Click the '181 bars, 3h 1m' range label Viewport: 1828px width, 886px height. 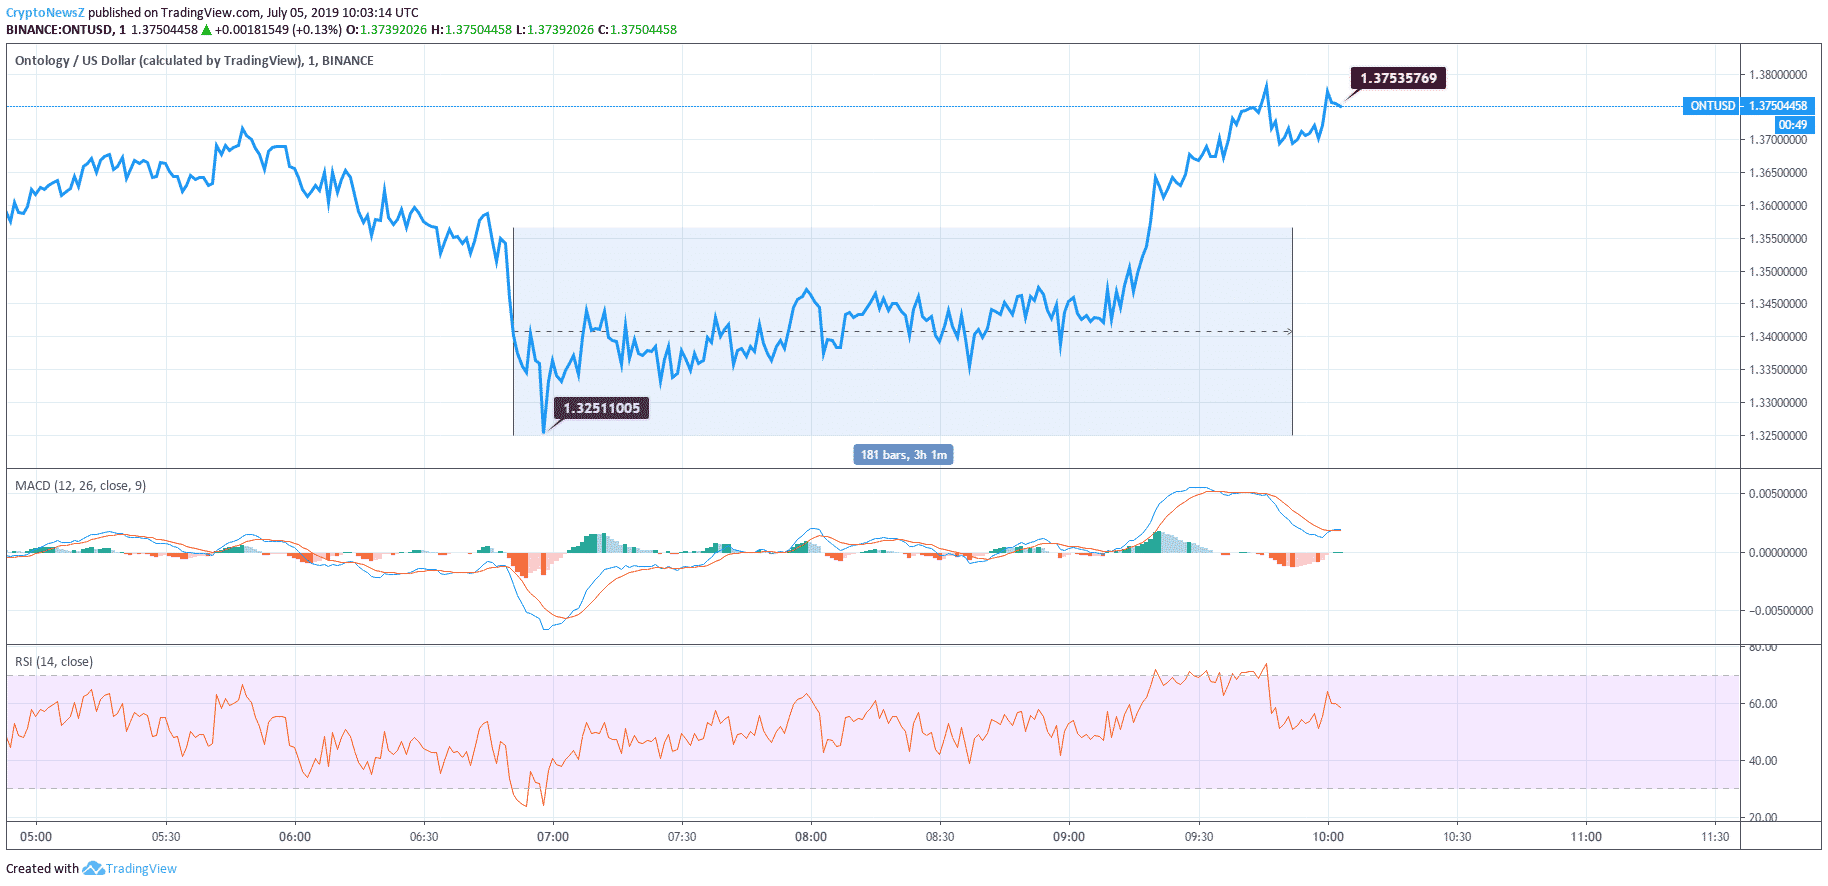[x=904, y=455]
